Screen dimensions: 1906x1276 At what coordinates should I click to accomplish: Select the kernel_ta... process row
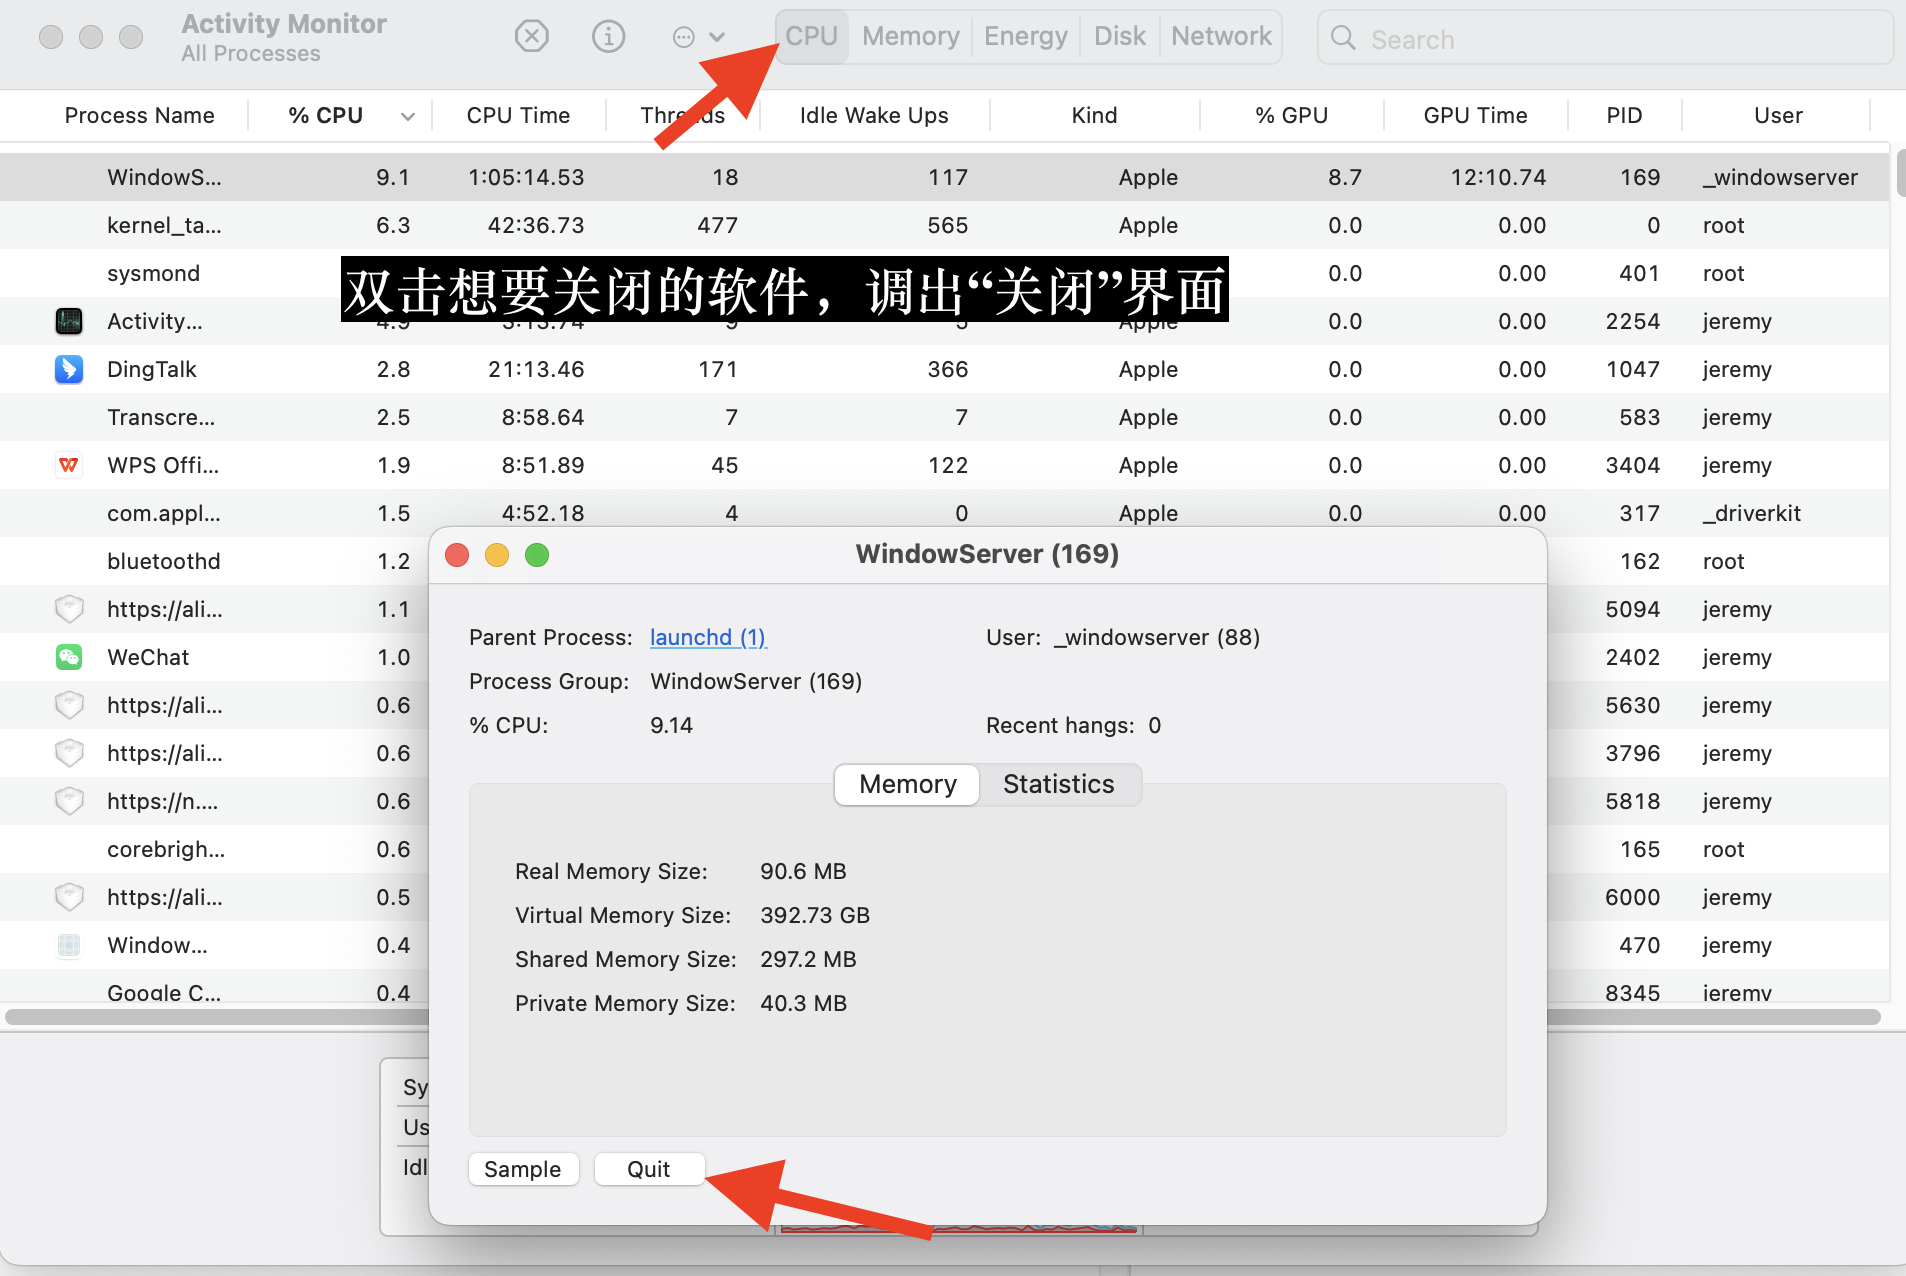(x=944, y=225)
